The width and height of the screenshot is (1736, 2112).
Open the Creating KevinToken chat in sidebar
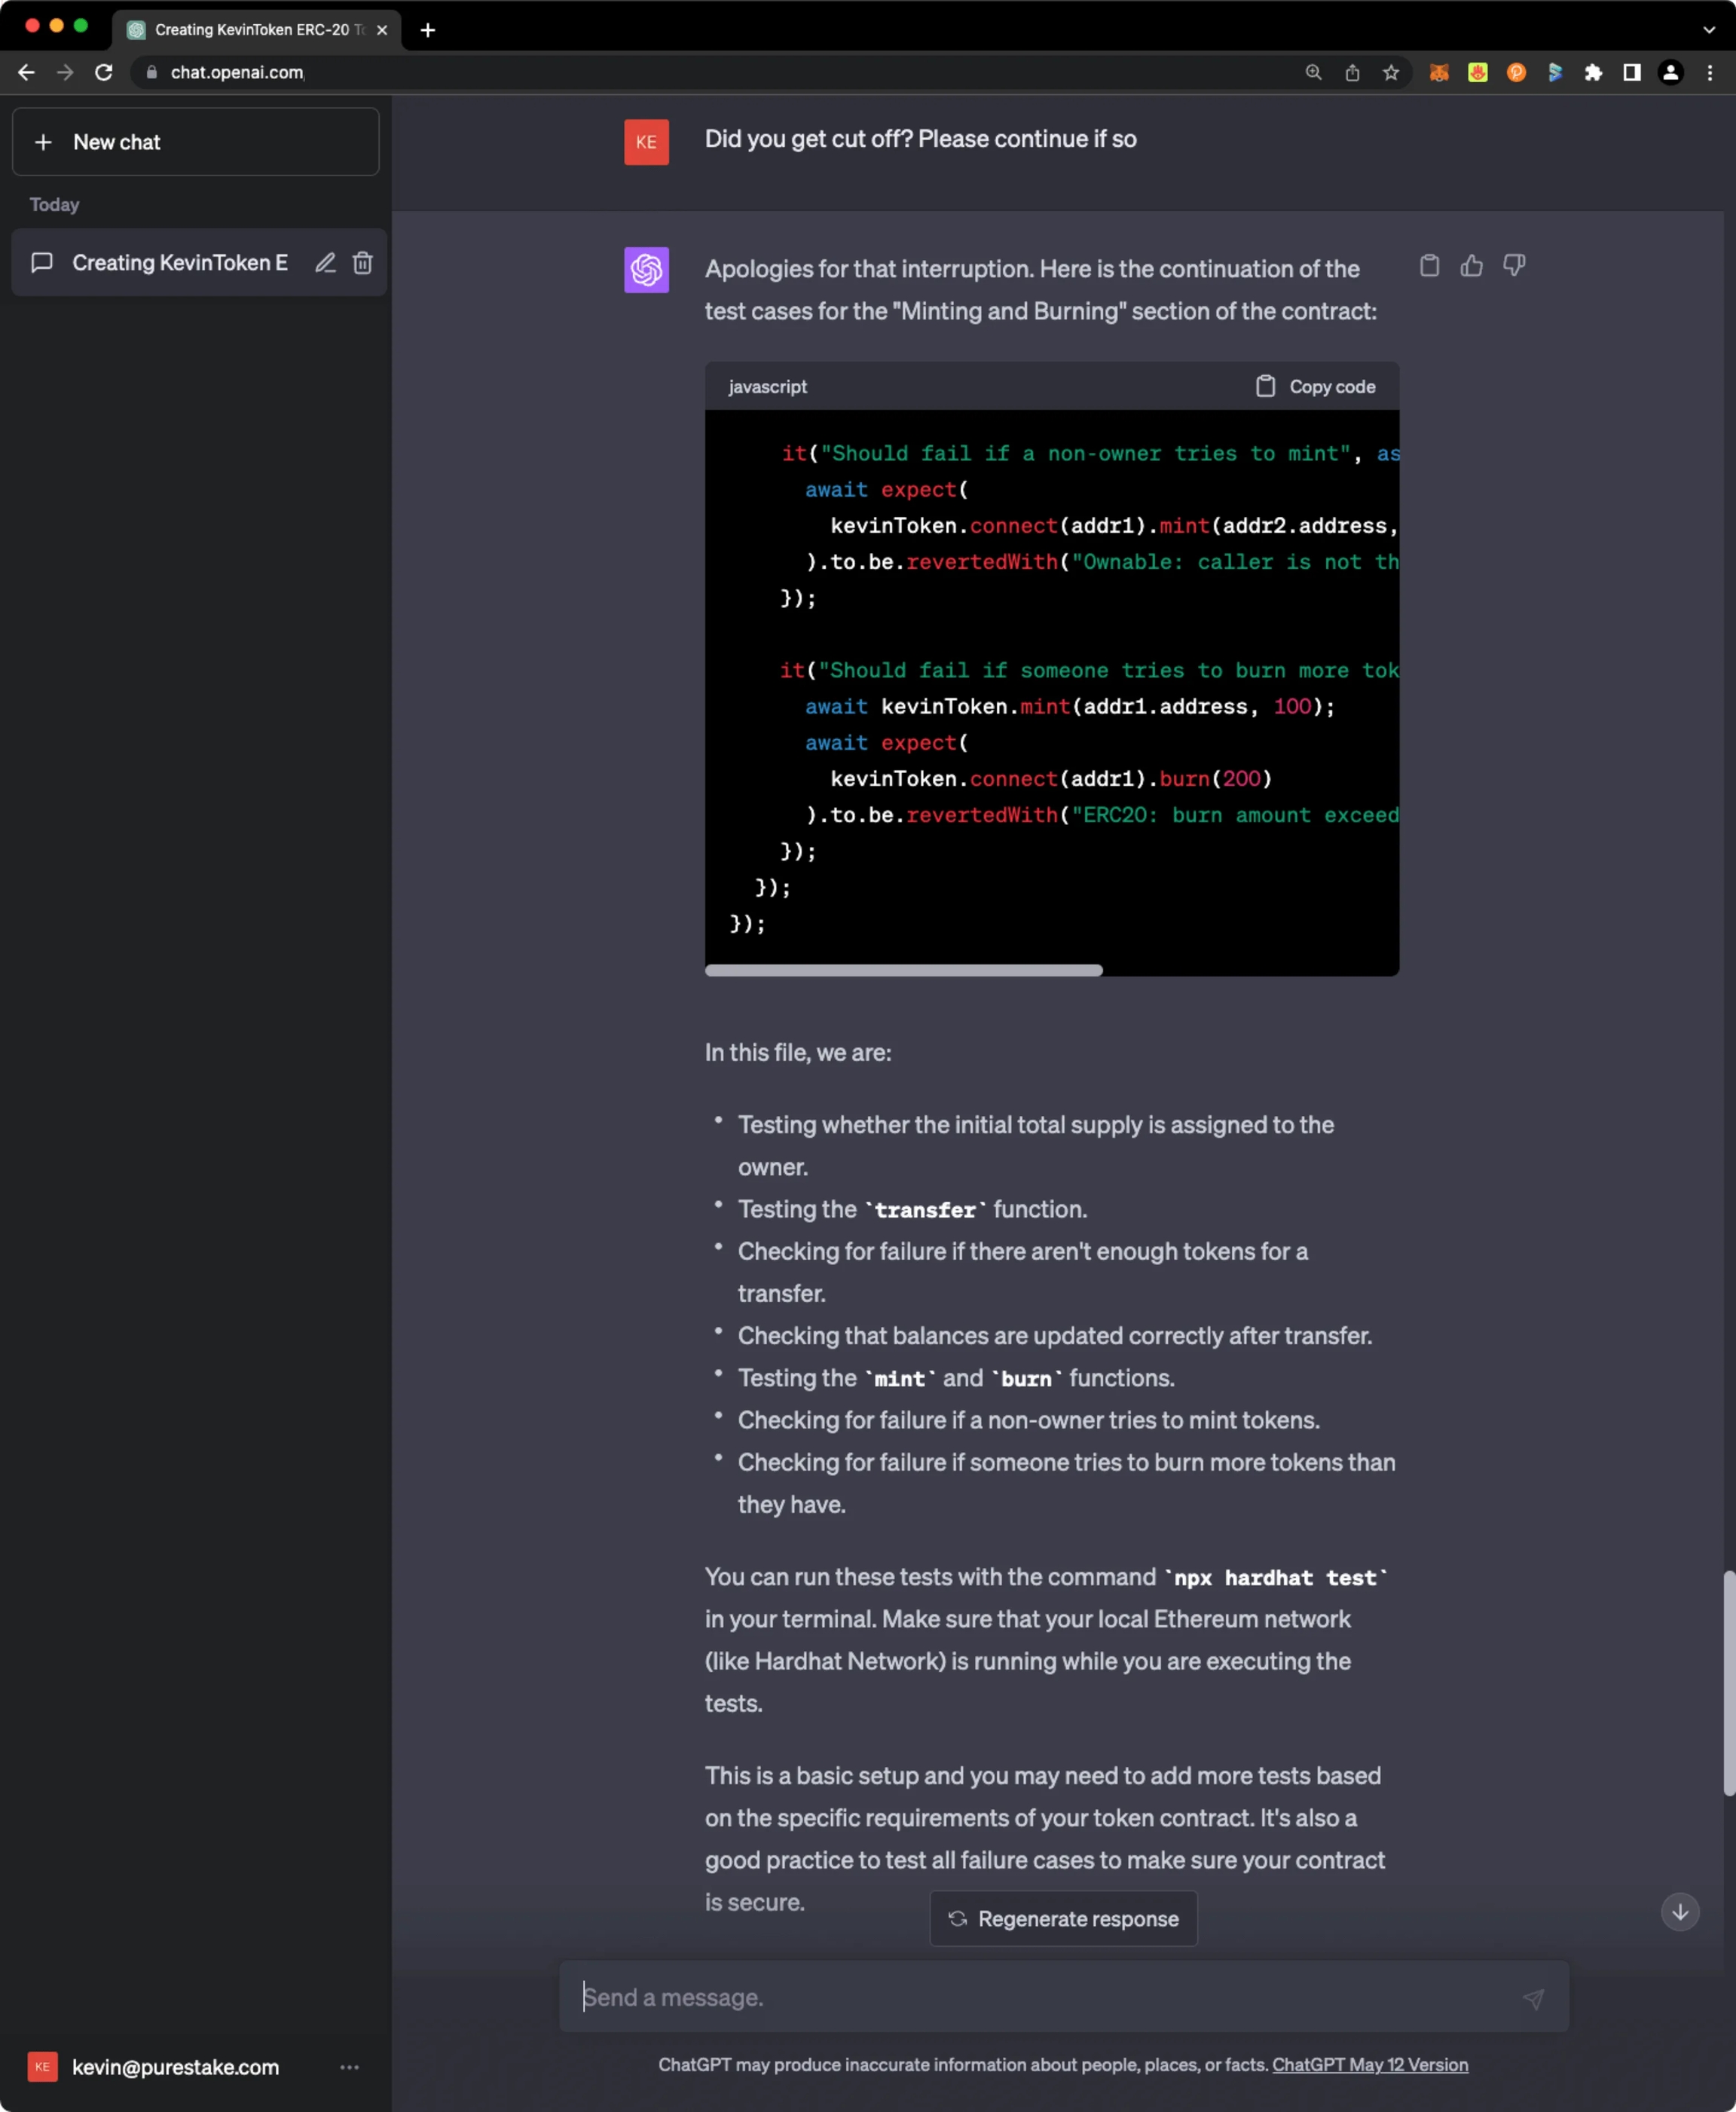179,263
